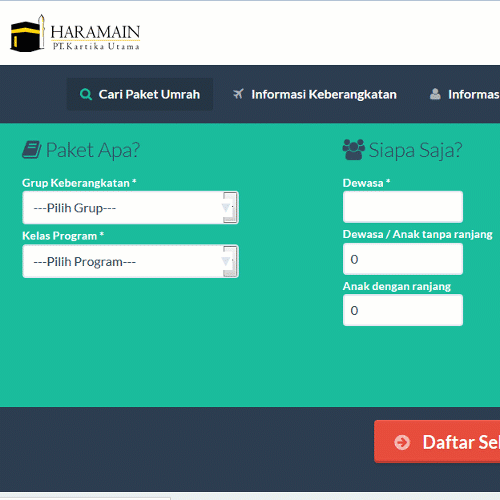Open the Pilih Grup dropdown
This screenshot has height=500, width=500.
pos(130,208)
